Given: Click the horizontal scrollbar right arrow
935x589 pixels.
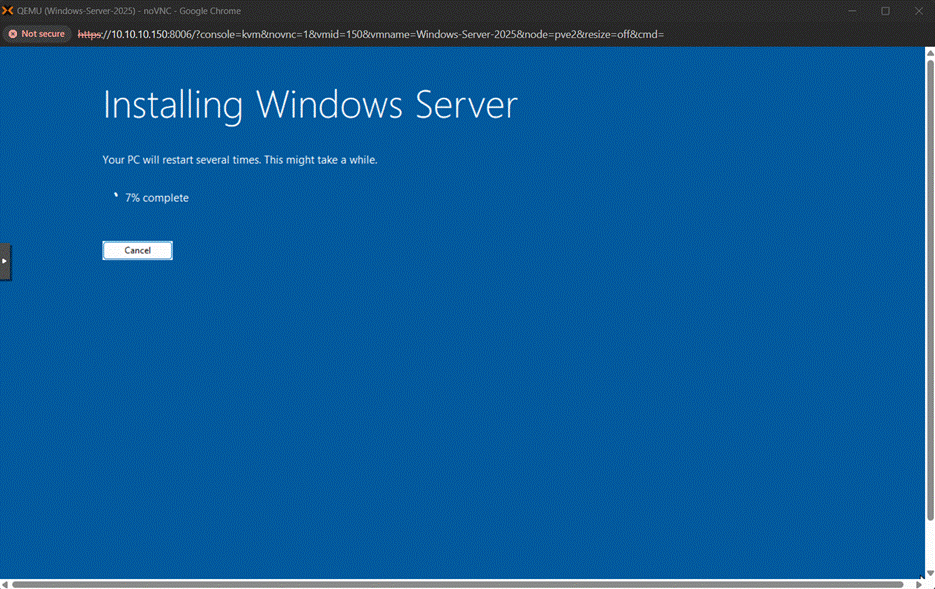Looking at the screenshot, I should click(918, 583).
